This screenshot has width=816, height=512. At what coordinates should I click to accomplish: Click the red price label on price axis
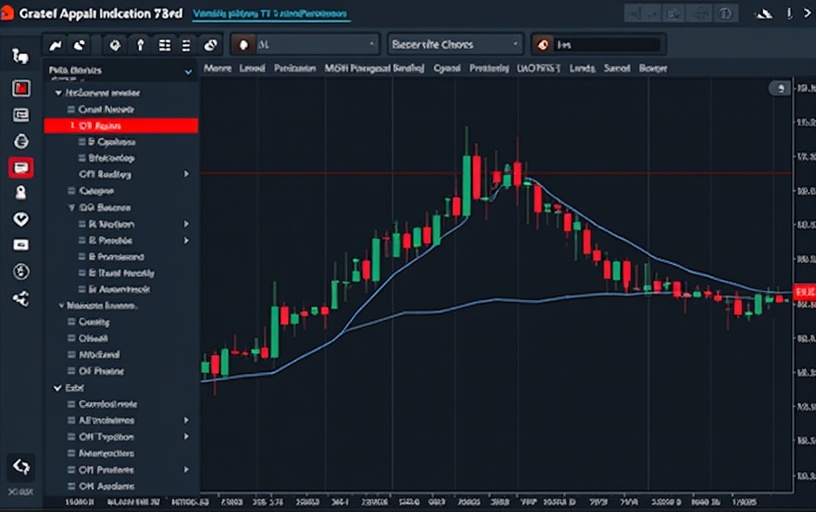click(x=803, y=290)
